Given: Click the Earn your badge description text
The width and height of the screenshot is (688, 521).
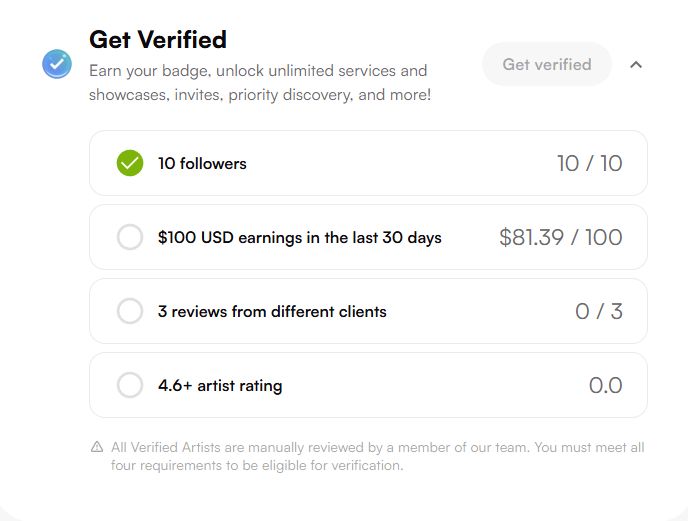Looking at the screenshot, I should [259, 83].
